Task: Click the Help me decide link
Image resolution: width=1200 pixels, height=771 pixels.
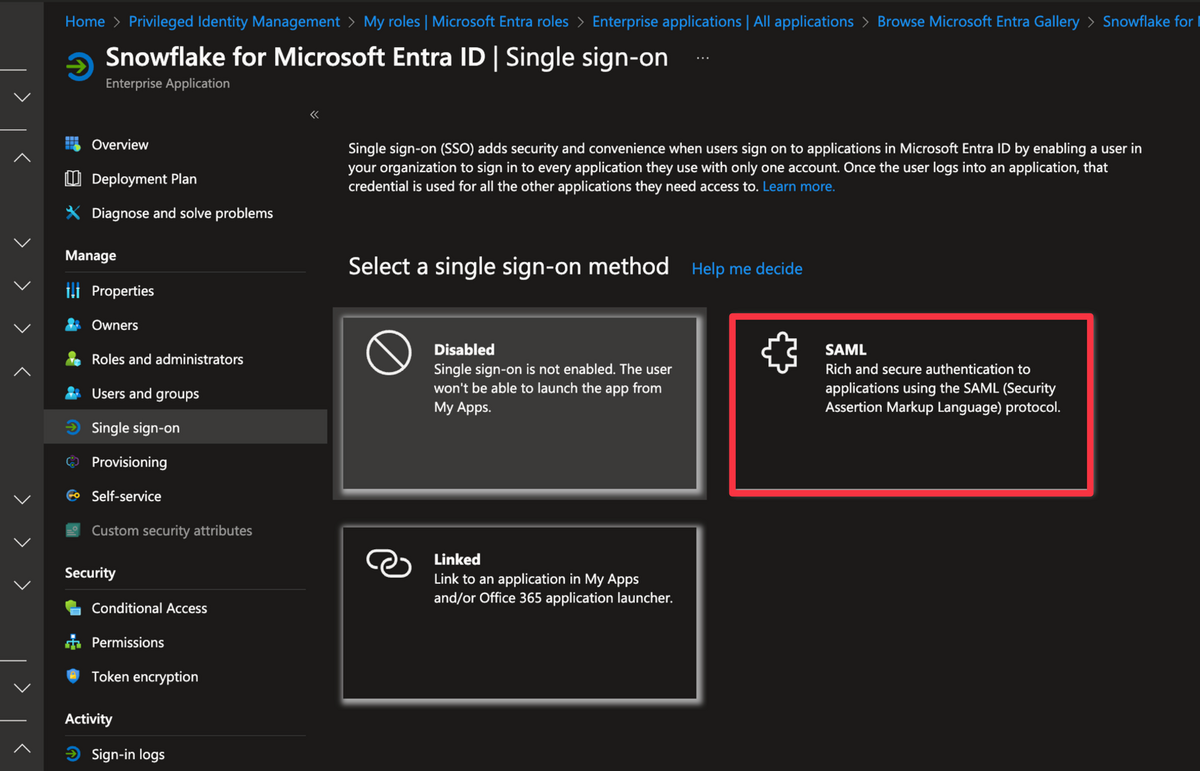Action: click(x=747, y=269)
